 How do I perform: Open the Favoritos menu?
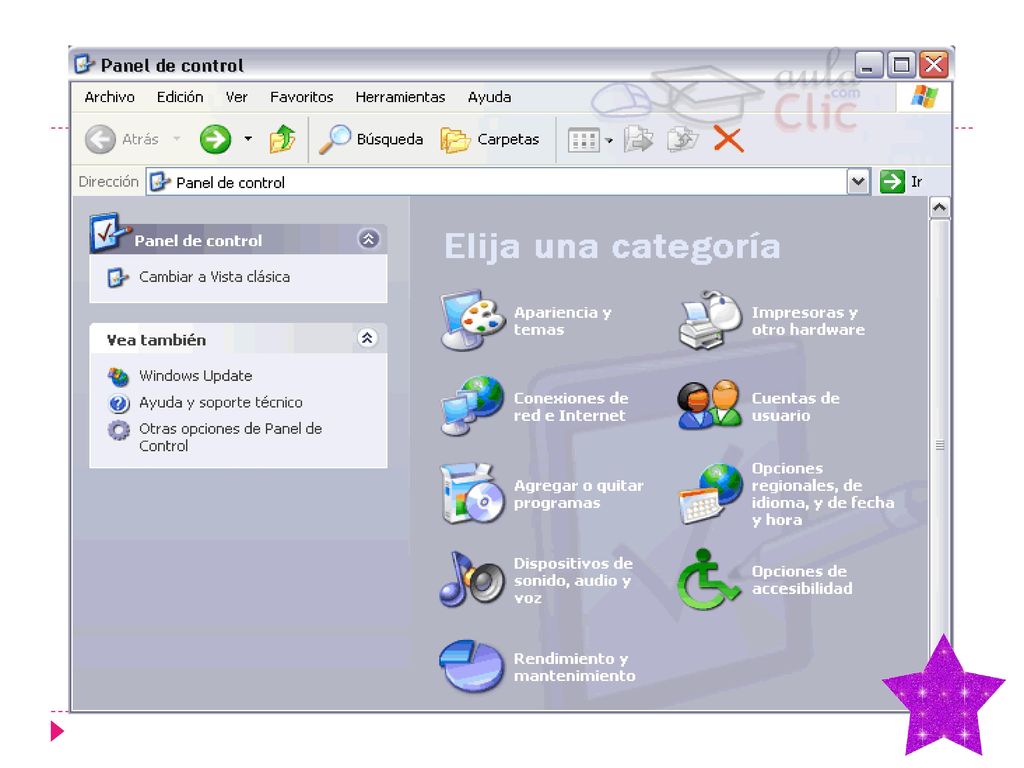pos(302,97)
